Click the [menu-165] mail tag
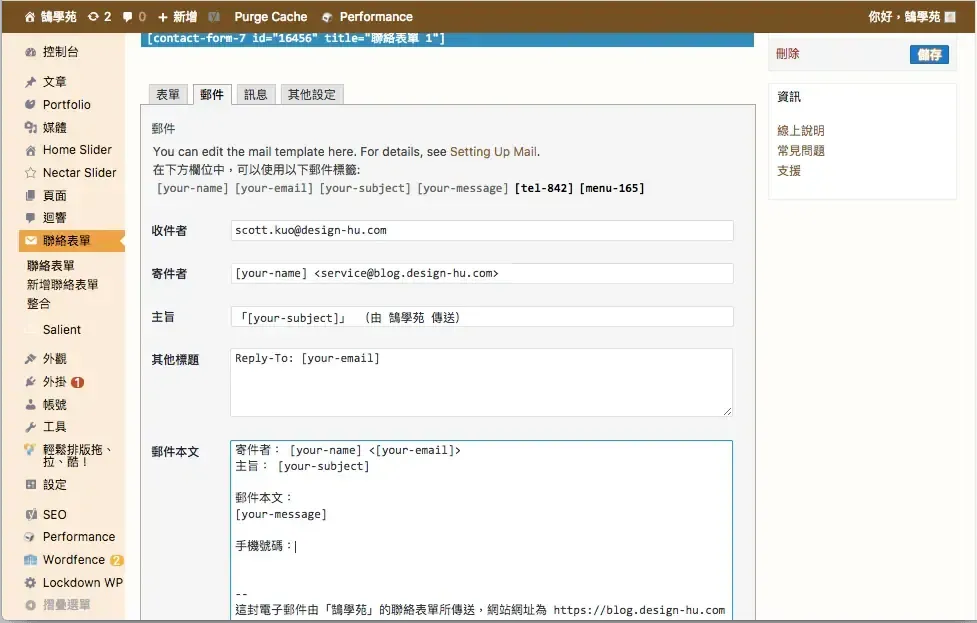977x623 pixels. (612, 188)
